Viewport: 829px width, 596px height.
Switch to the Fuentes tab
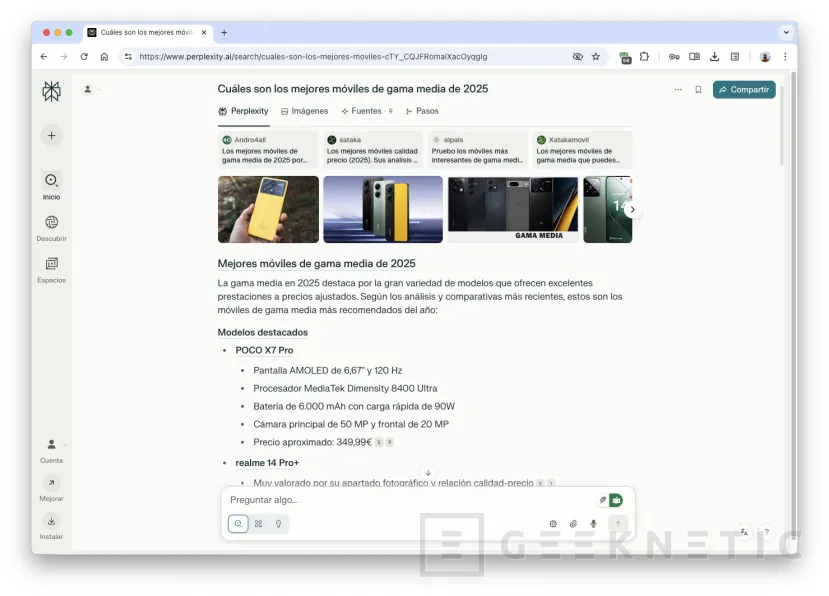367,111
